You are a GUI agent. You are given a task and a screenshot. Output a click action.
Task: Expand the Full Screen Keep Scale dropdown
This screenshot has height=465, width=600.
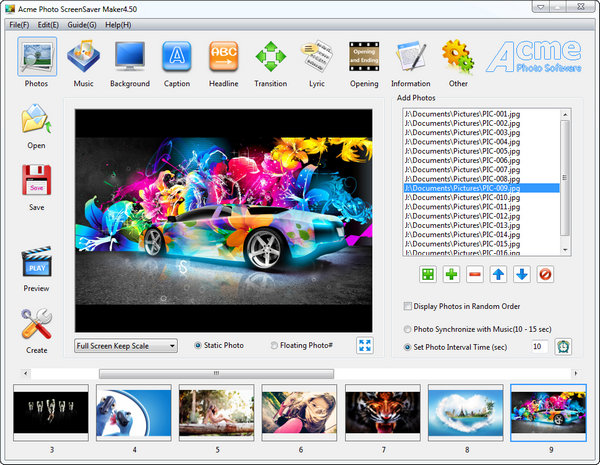point(172,346)
